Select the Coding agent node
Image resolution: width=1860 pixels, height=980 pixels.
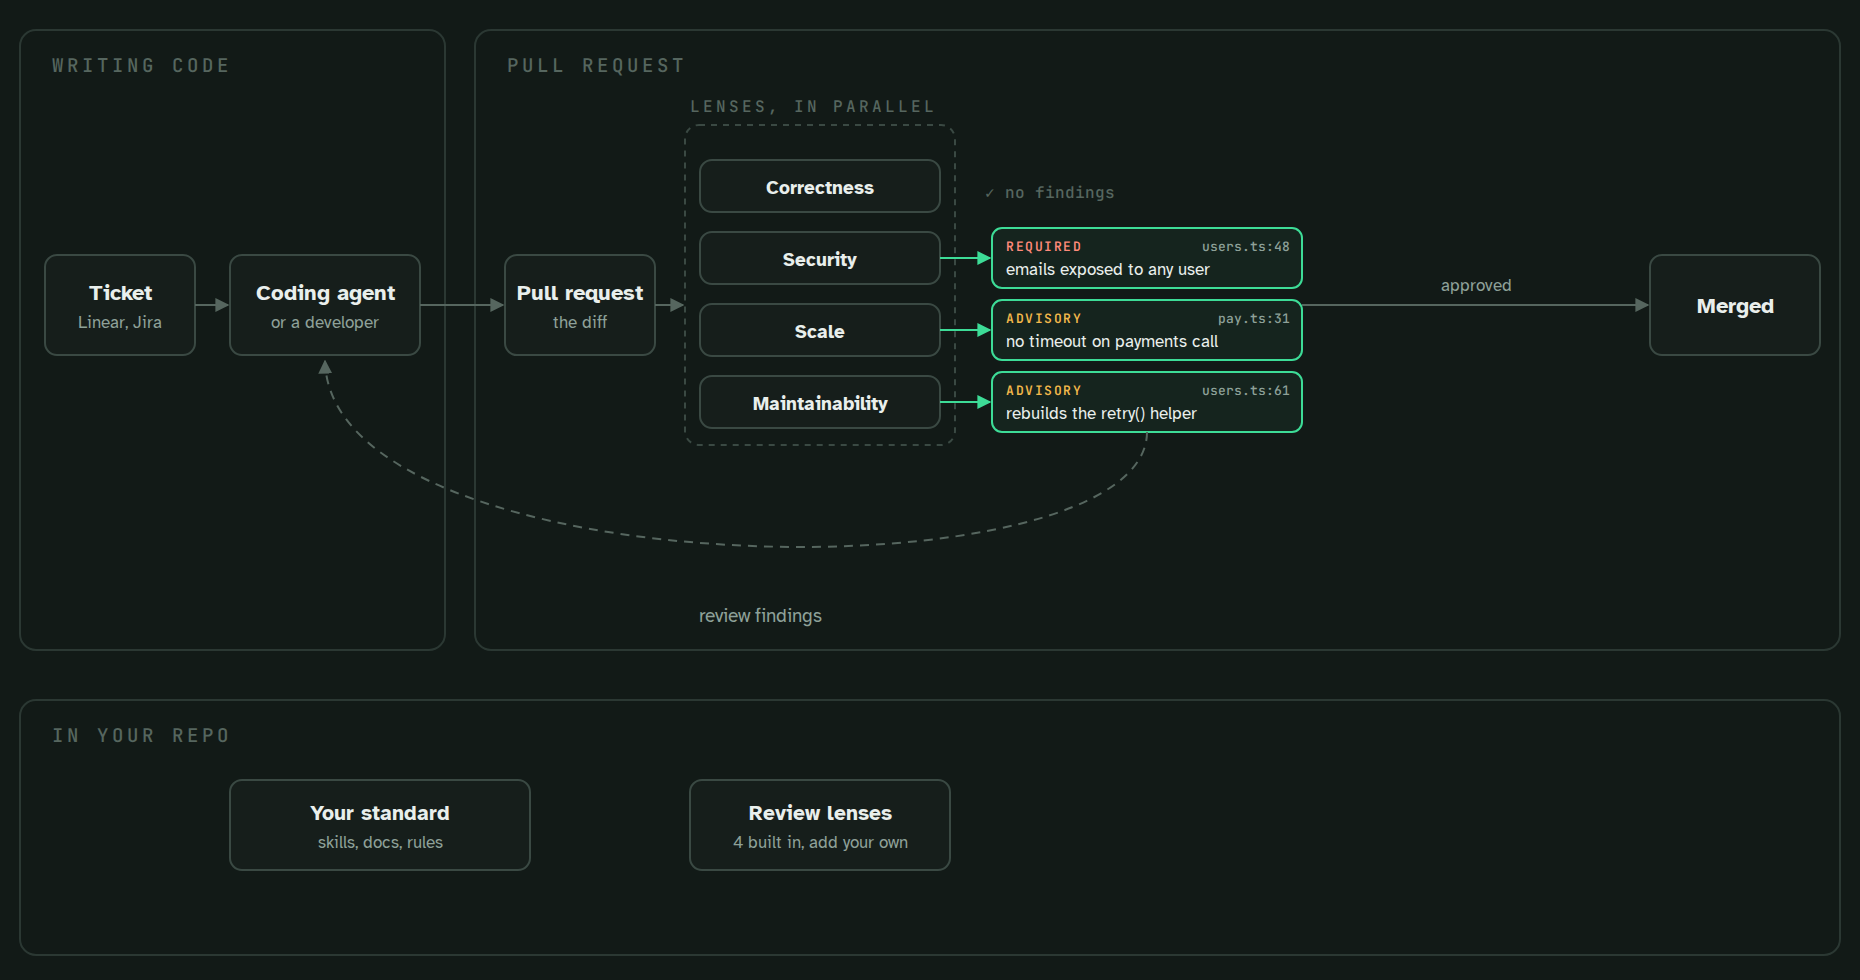tap(325, 305)
